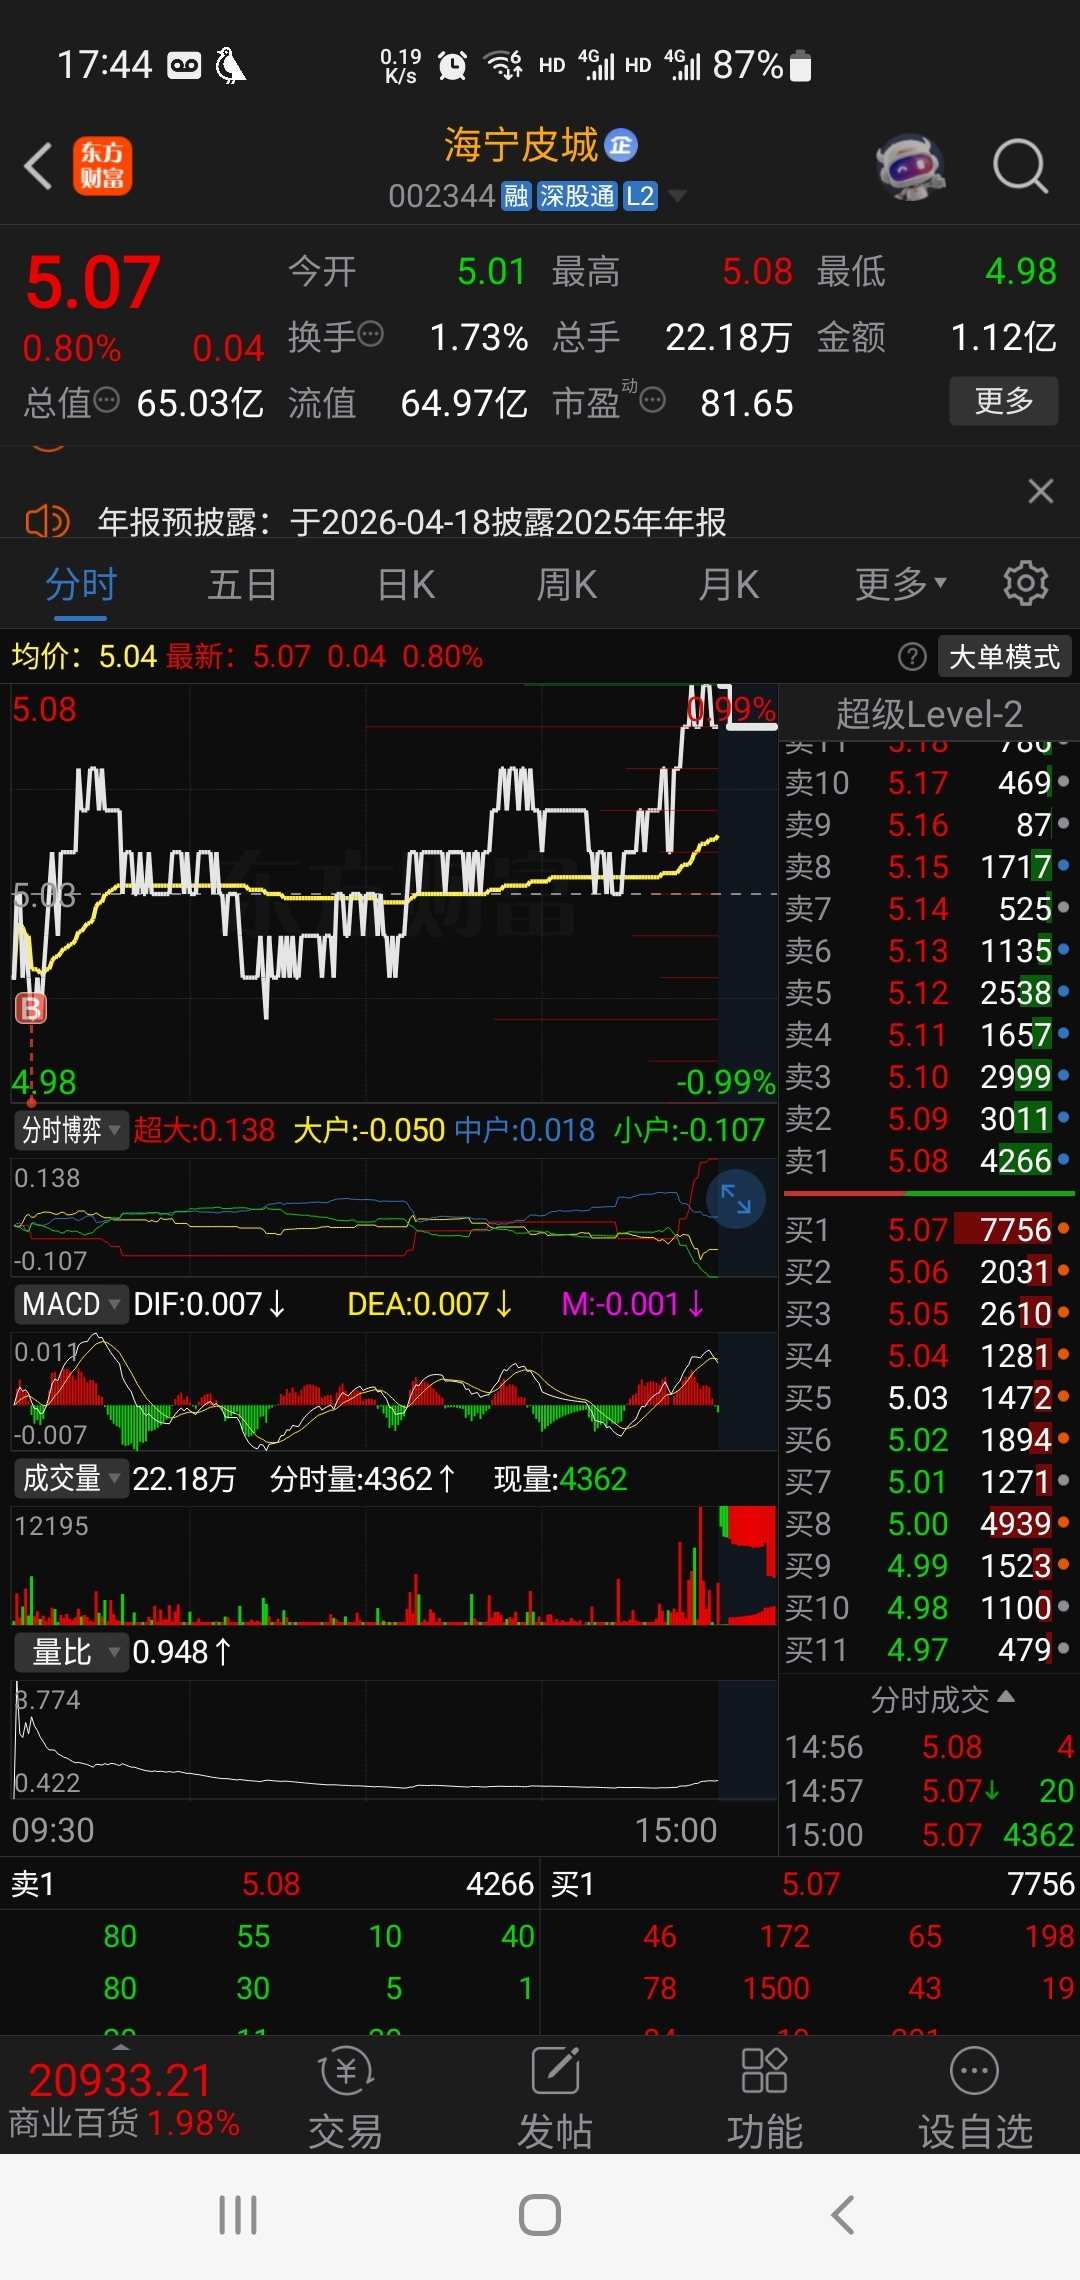Tap the battery icon in the status bar
This screenshot has height=2280, width=1080.
coord(800,66)
